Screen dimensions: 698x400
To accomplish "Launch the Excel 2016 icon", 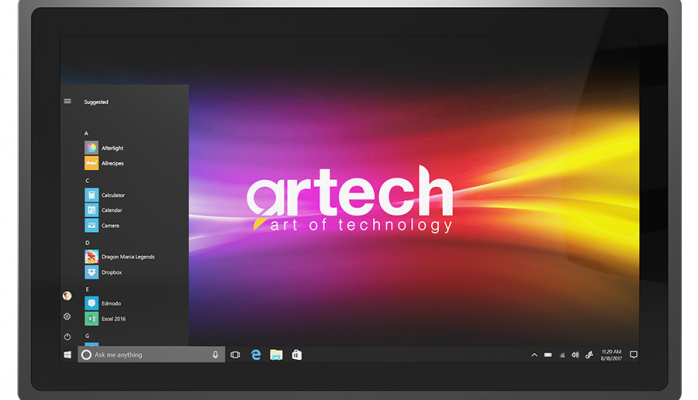I will coord(91,319).
